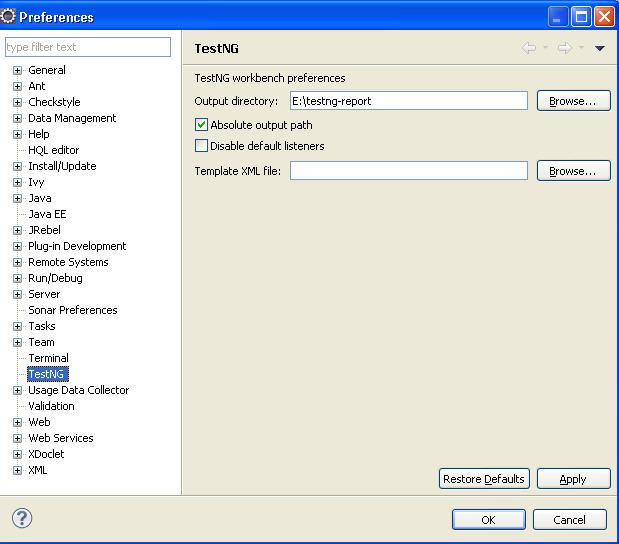Click the Output directory text field

409,101
